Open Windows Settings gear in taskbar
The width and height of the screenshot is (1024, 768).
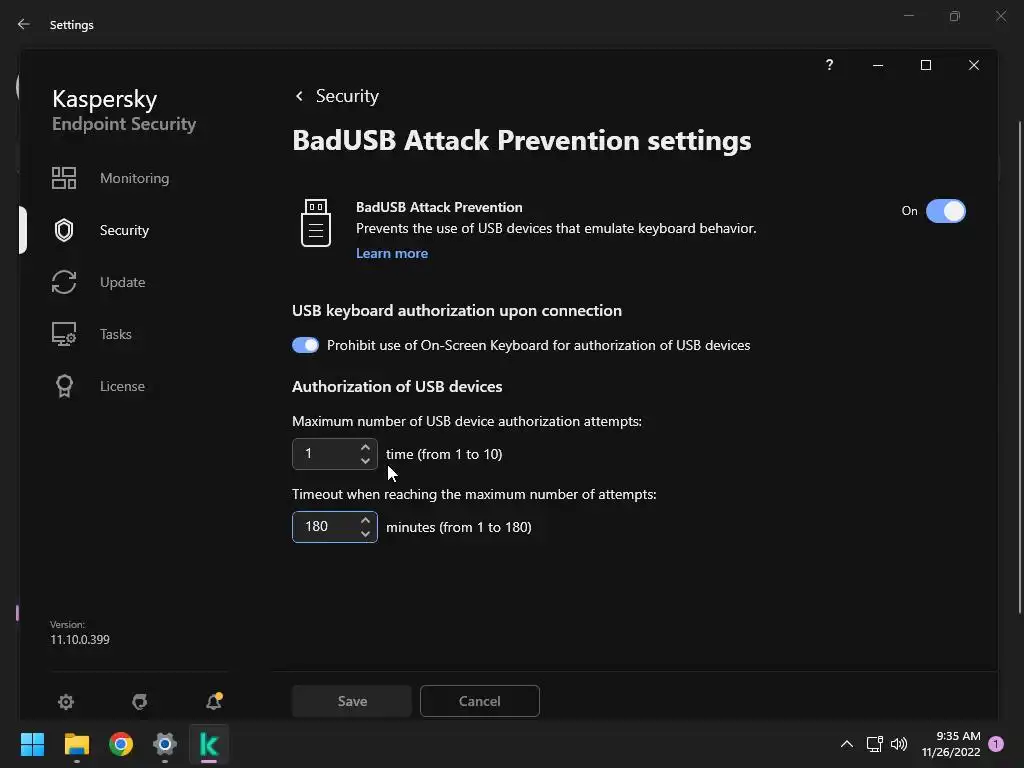pos(165,744)
